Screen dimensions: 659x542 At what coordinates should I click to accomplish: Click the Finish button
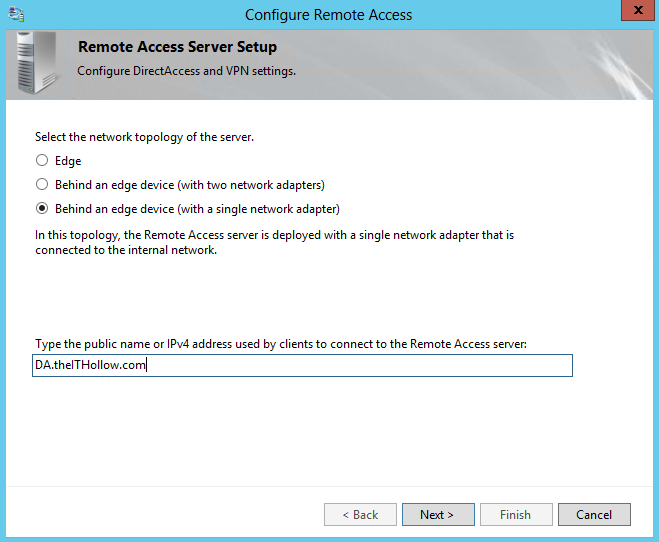pos(515,515)
